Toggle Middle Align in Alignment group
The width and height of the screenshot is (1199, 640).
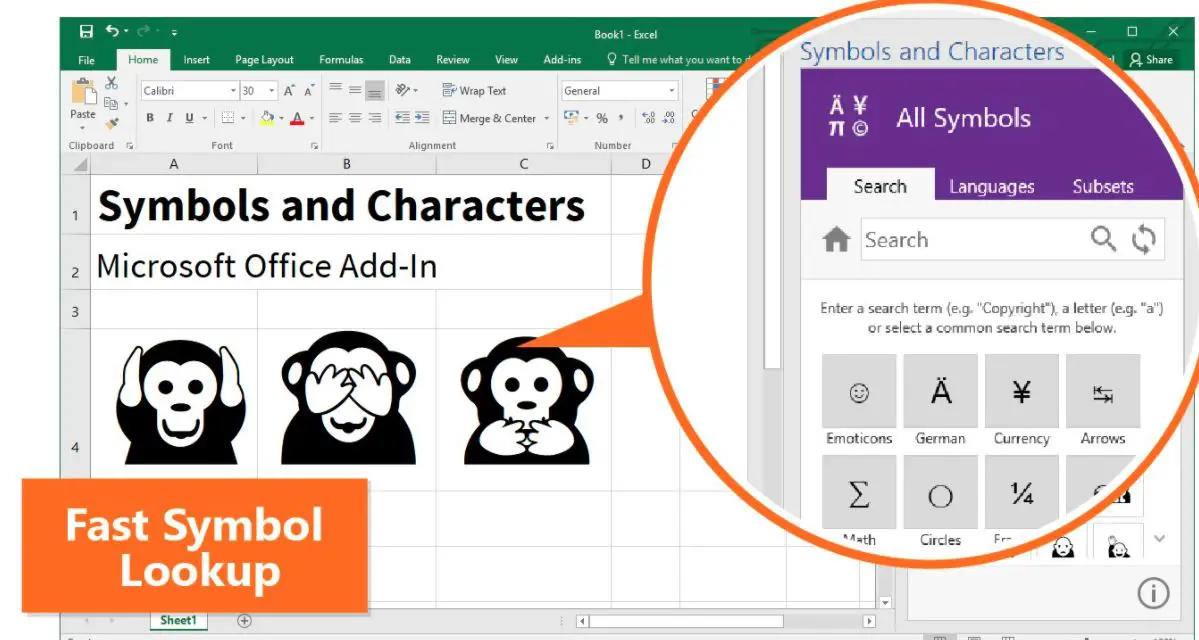click(355, 89)
